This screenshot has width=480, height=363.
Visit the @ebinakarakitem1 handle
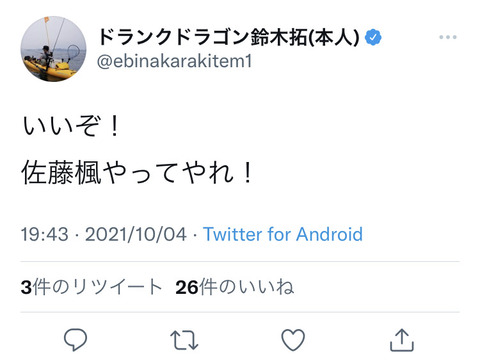(174, 61)
